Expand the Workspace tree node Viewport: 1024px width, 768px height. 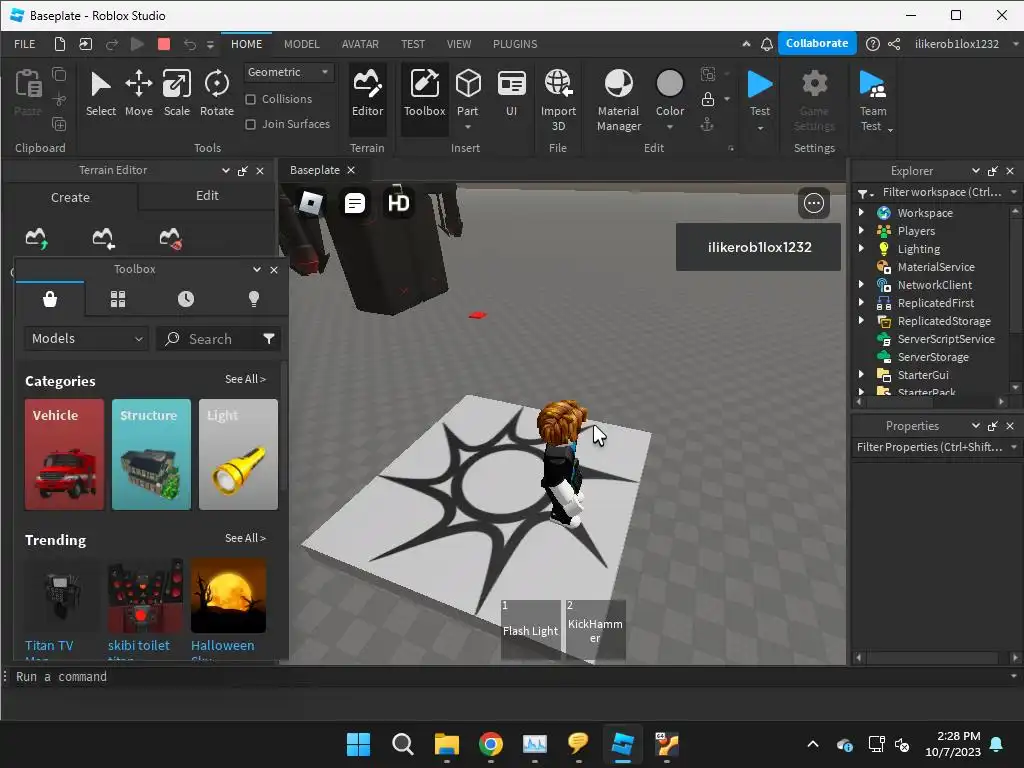[861, 212]
